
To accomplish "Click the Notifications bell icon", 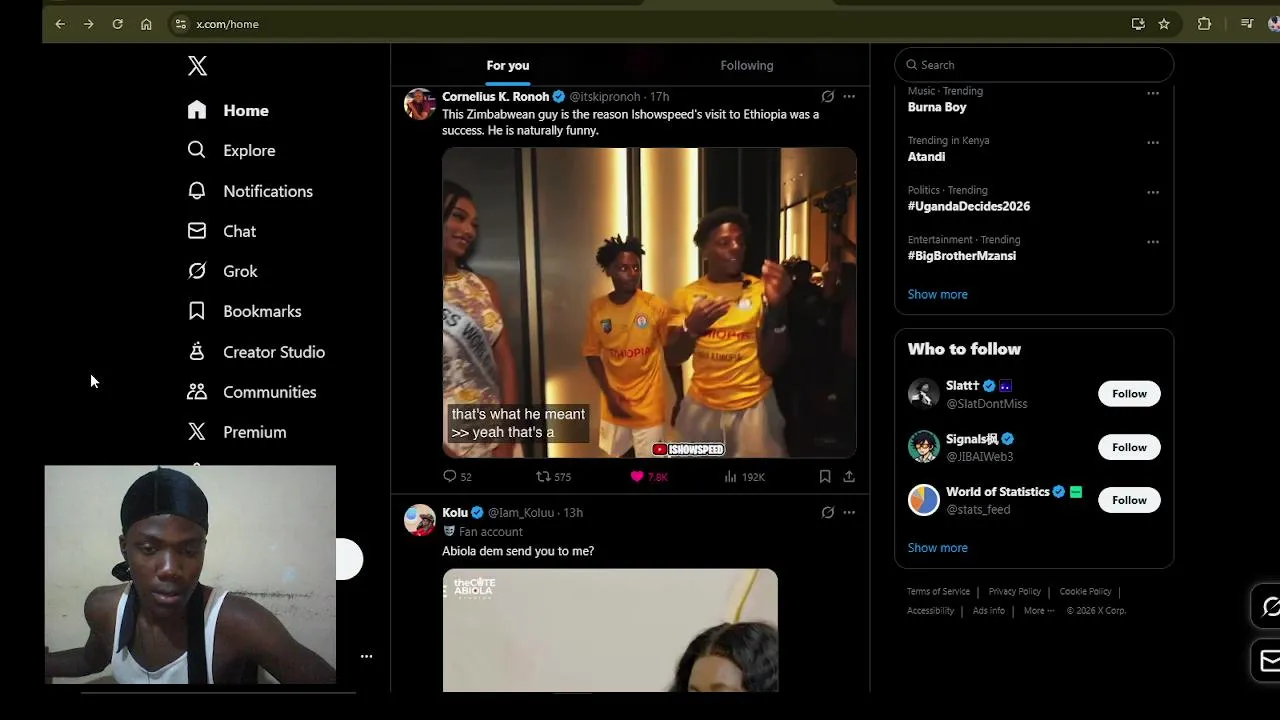I will click(197, 190).
